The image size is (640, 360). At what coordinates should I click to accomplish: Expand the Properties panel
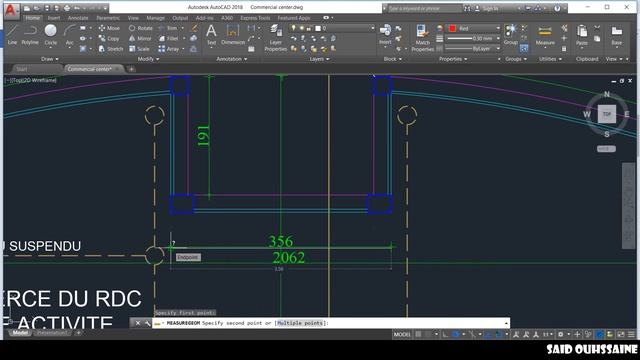pos(453,59)
